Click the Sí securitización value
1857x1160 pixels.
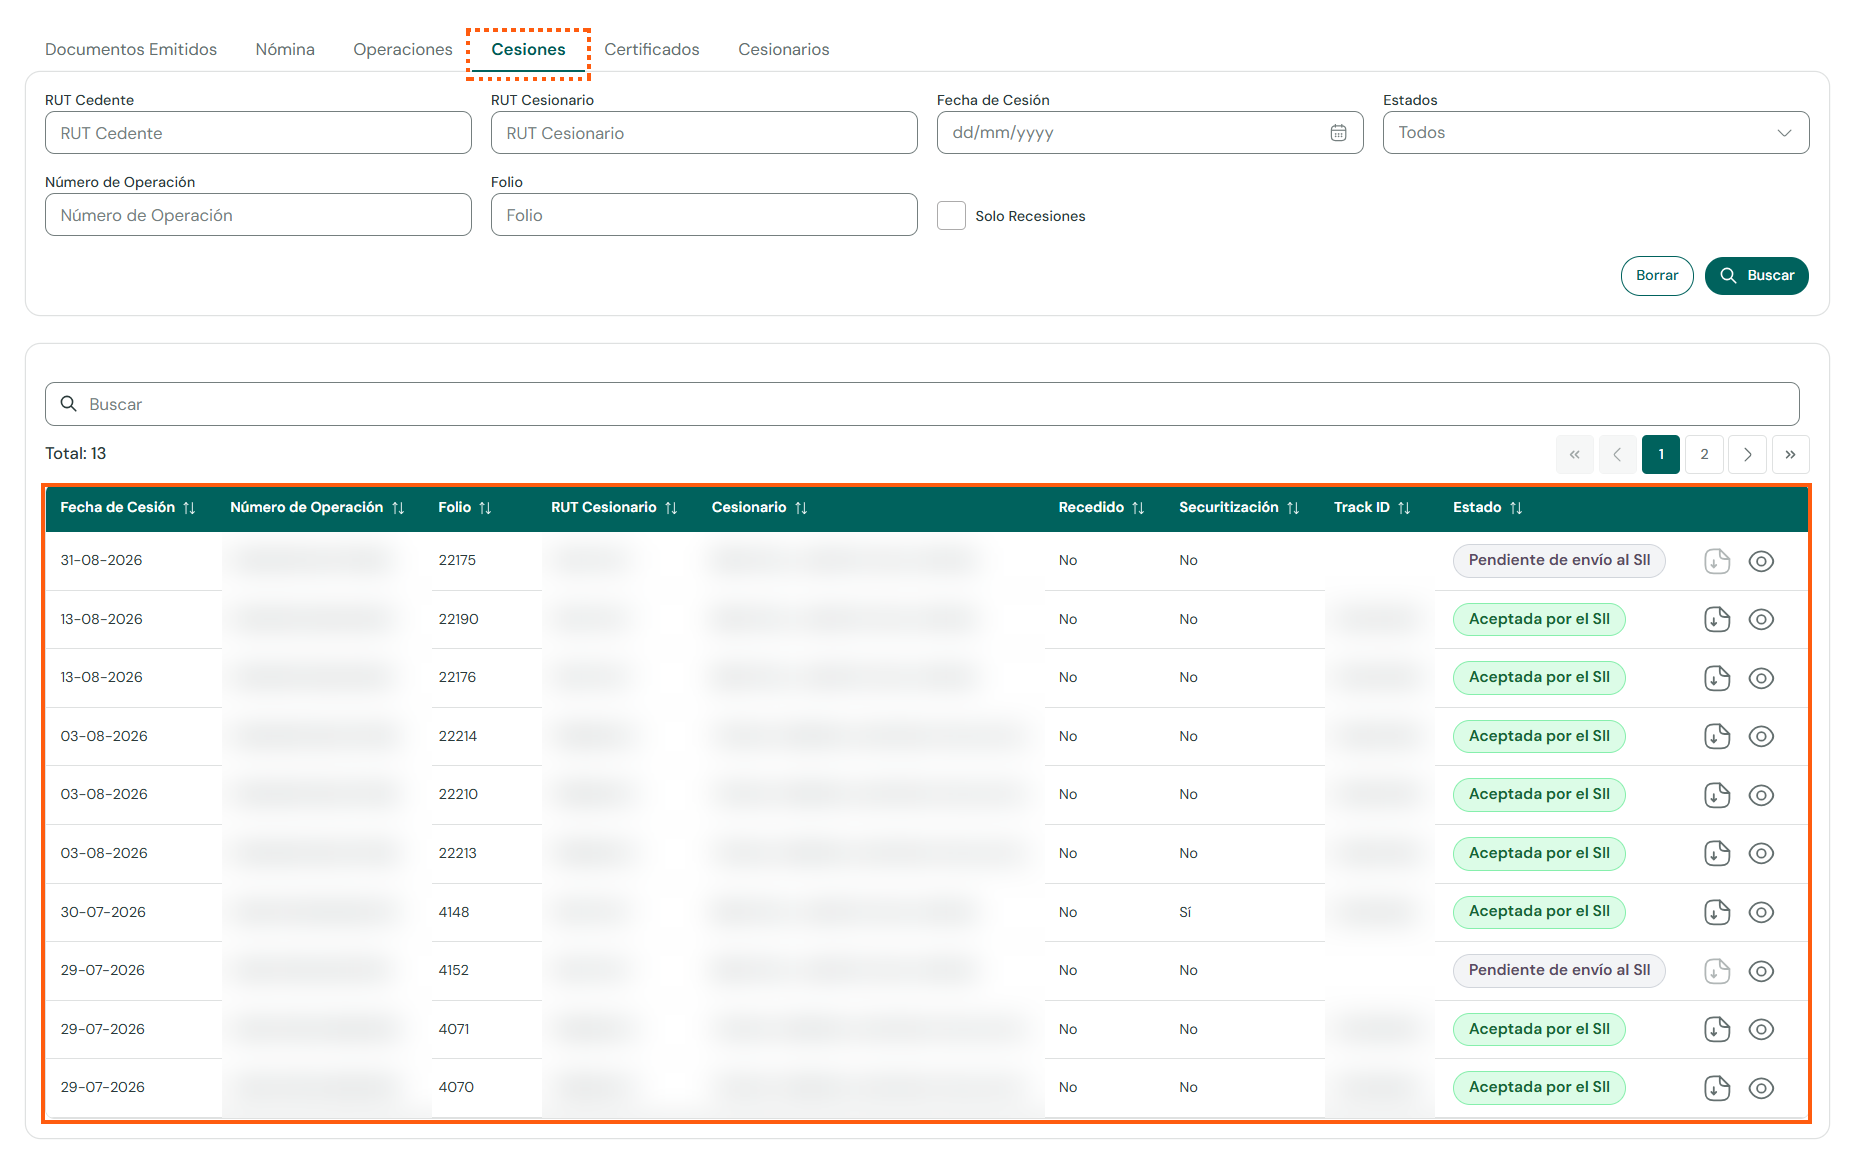click(x=1185, y=912)
